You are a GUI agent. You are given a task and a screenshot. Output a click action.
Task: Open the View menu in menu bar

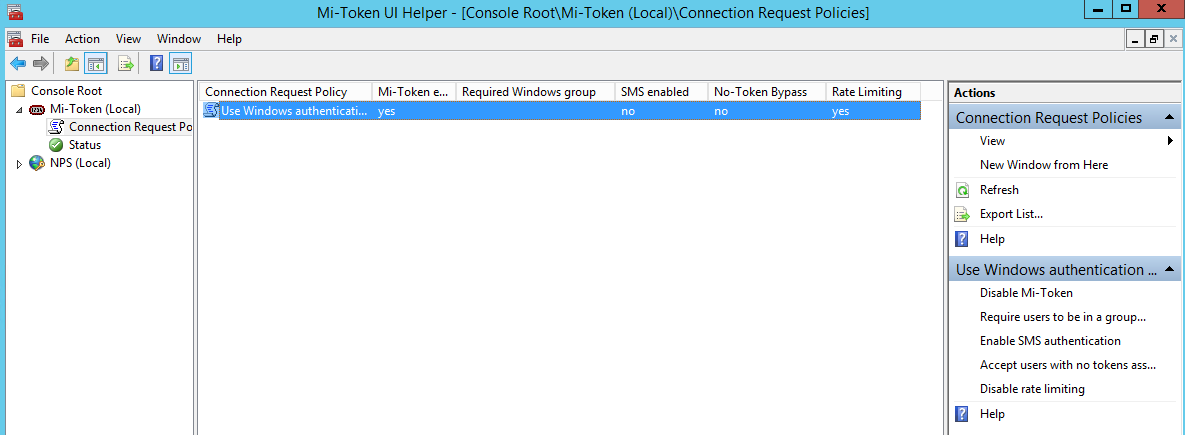128,39
